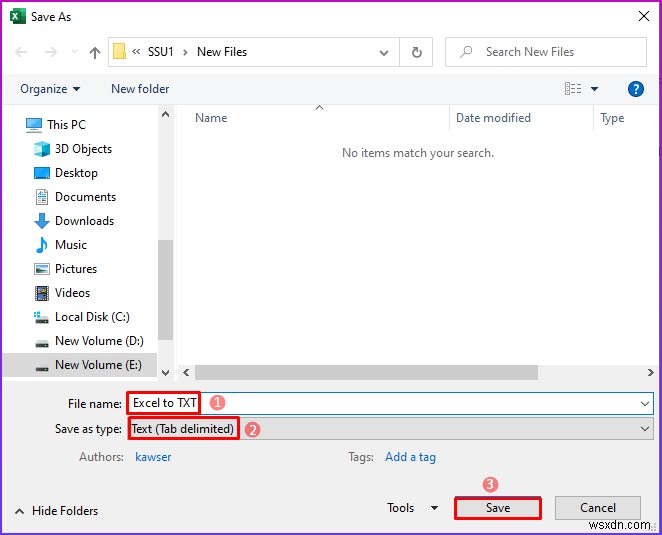Sort by Date modified column

point(493,118)
